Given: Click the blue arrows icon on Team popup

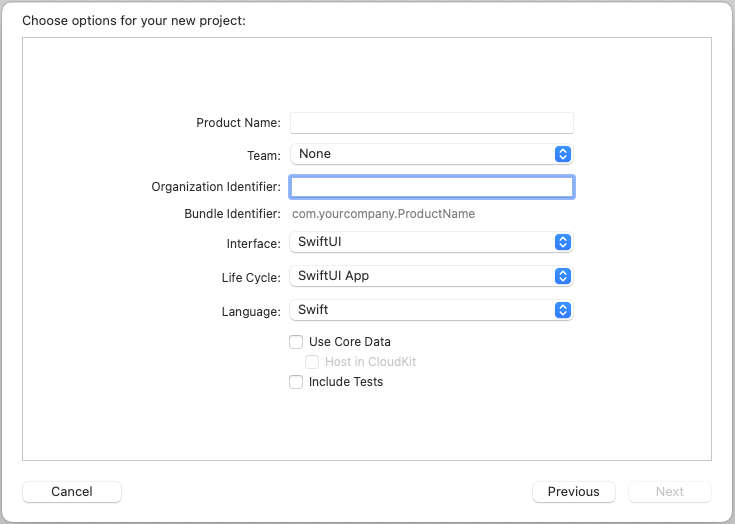Looking at the screenshot, I should [x=563, y=154].
